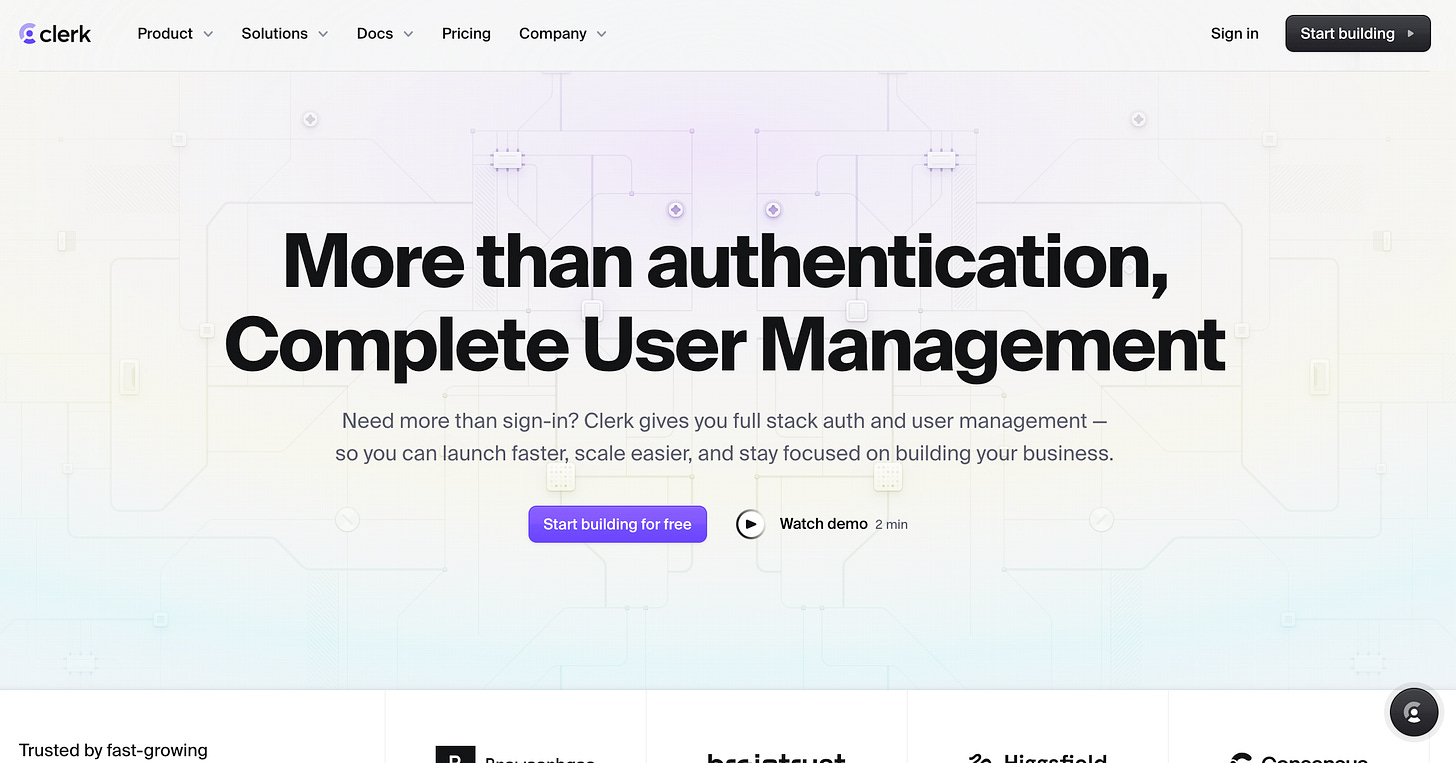Expand the Company menu
The height and width of the screenshot is (763, 1456).
(x=563, y=34)
